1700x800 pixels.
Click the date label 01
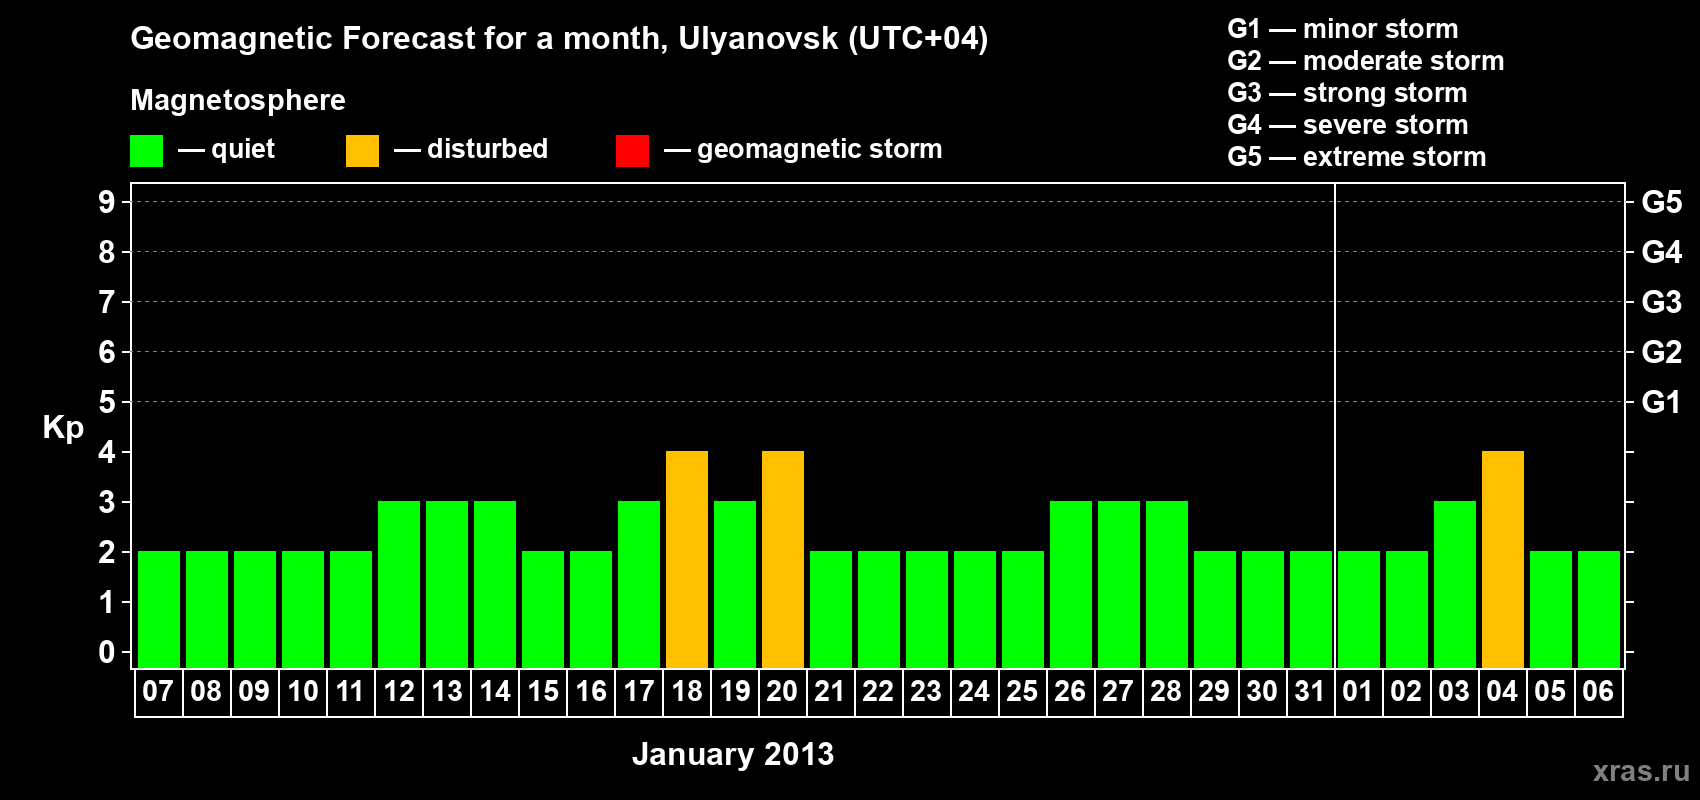1358,691
